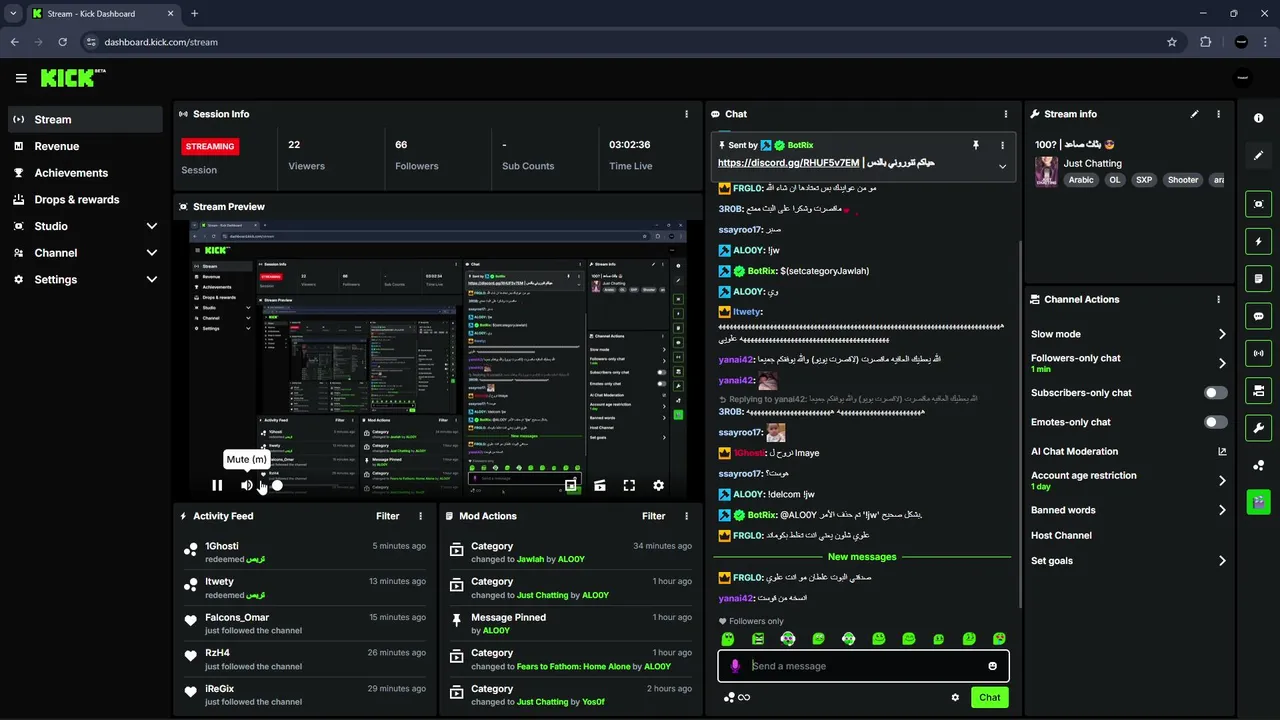Click the Arabic stream tag
Viewport: 1280px width, 720px height.
(1081, 180)
